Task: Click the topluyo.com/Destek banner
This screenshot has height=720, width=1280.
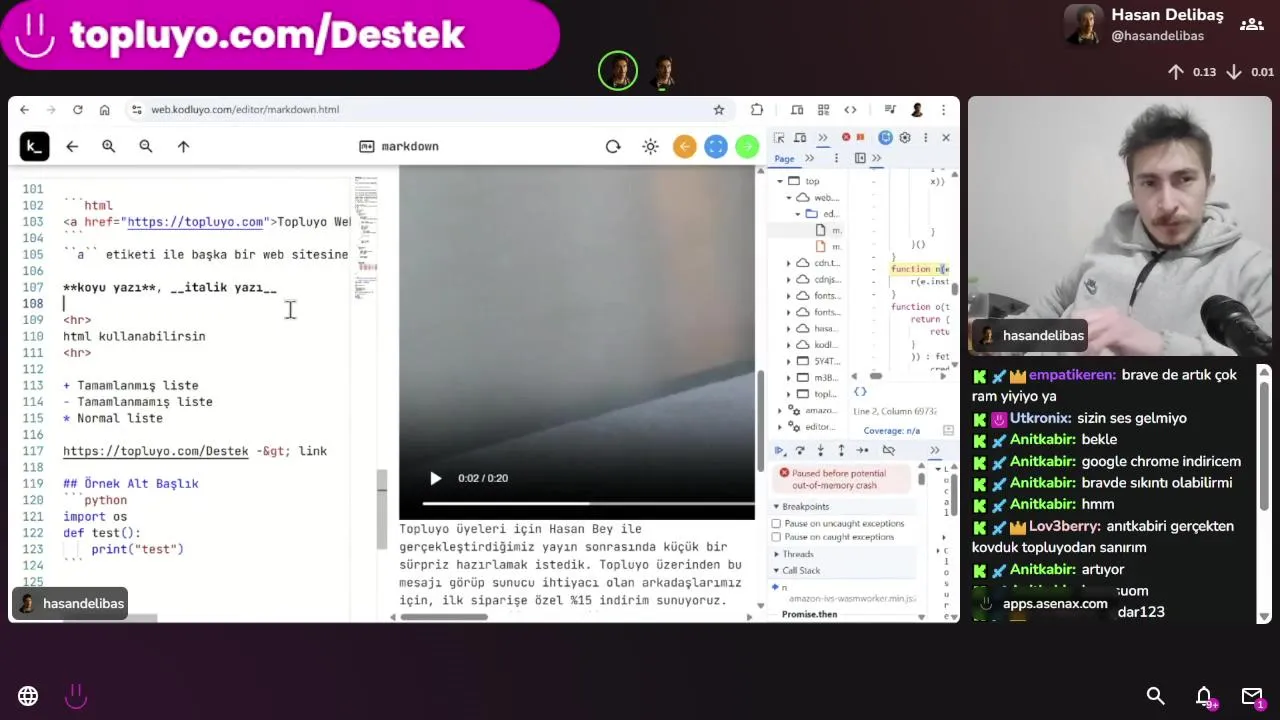Action: pyautogui.click(x=280, y=35)
